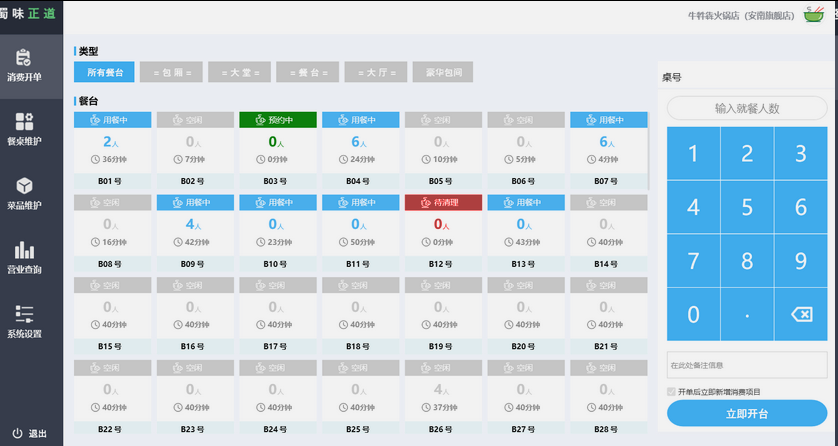Open the 餐桌维护 table maintenance icon
Image resolution: width=838 pixels, height=446 pixels.
tap(24, 122)
